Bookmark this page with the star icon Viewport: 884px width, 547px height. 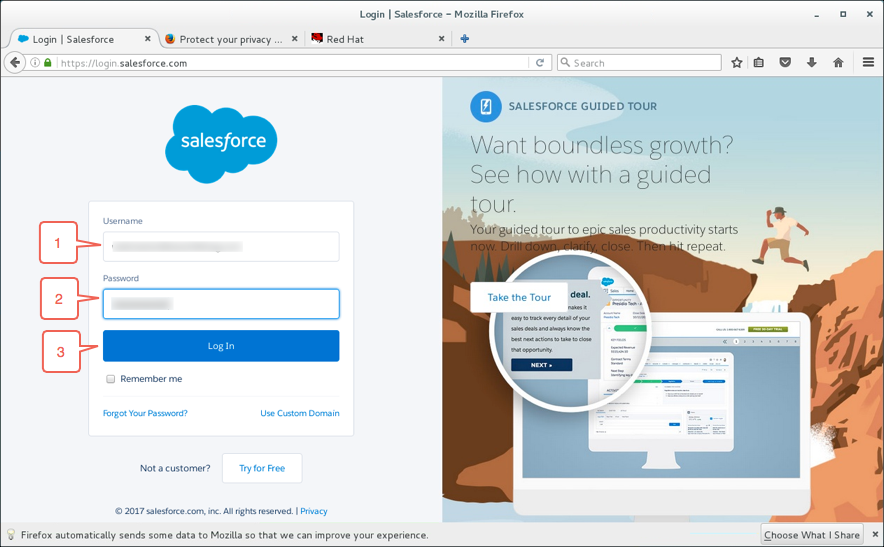point(736,63)
